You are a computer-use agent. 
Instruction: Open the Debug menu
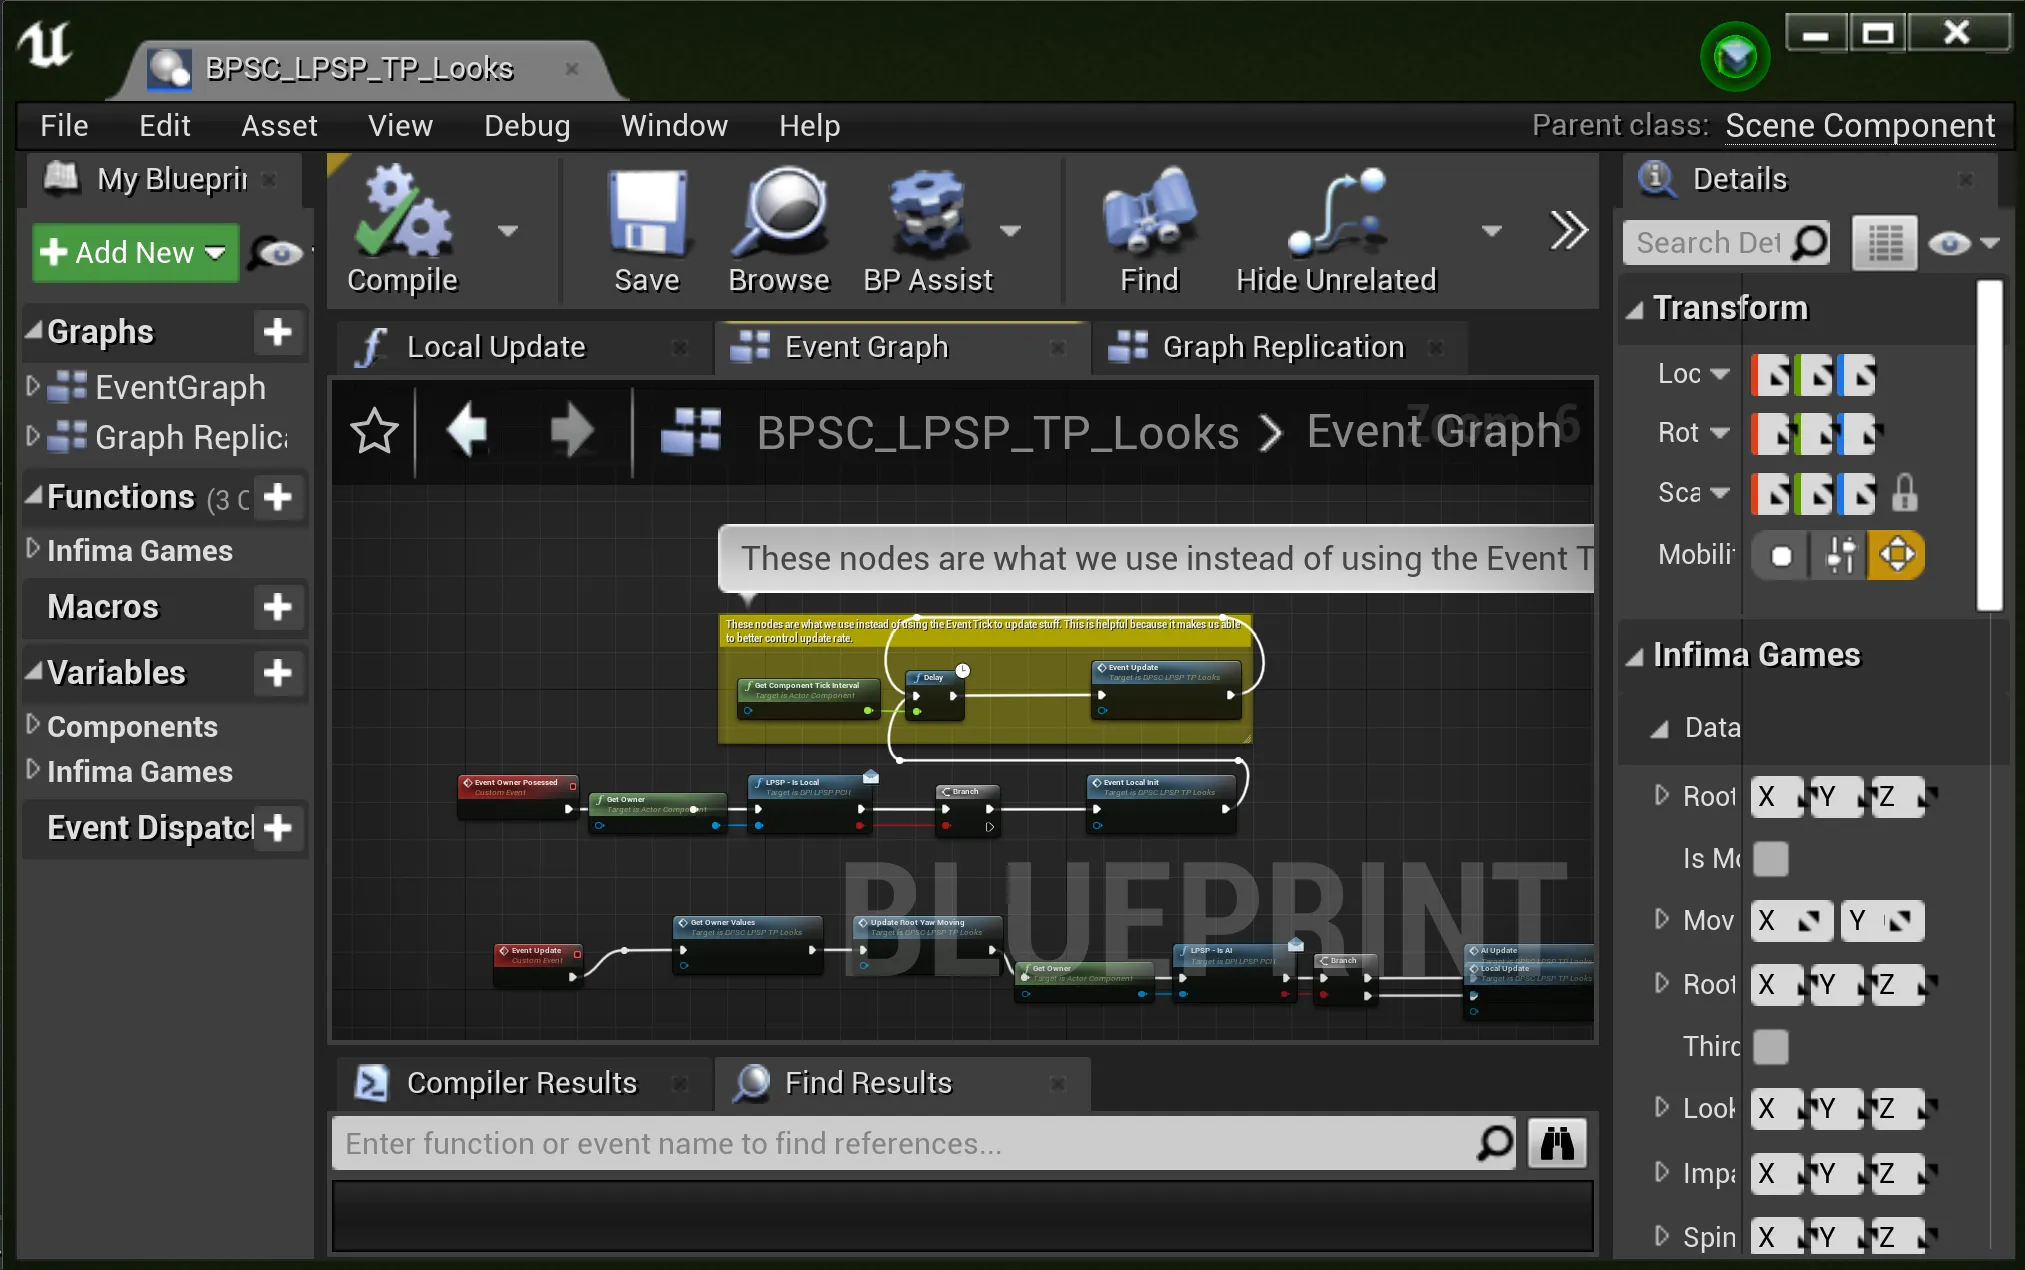pos(527,126)
